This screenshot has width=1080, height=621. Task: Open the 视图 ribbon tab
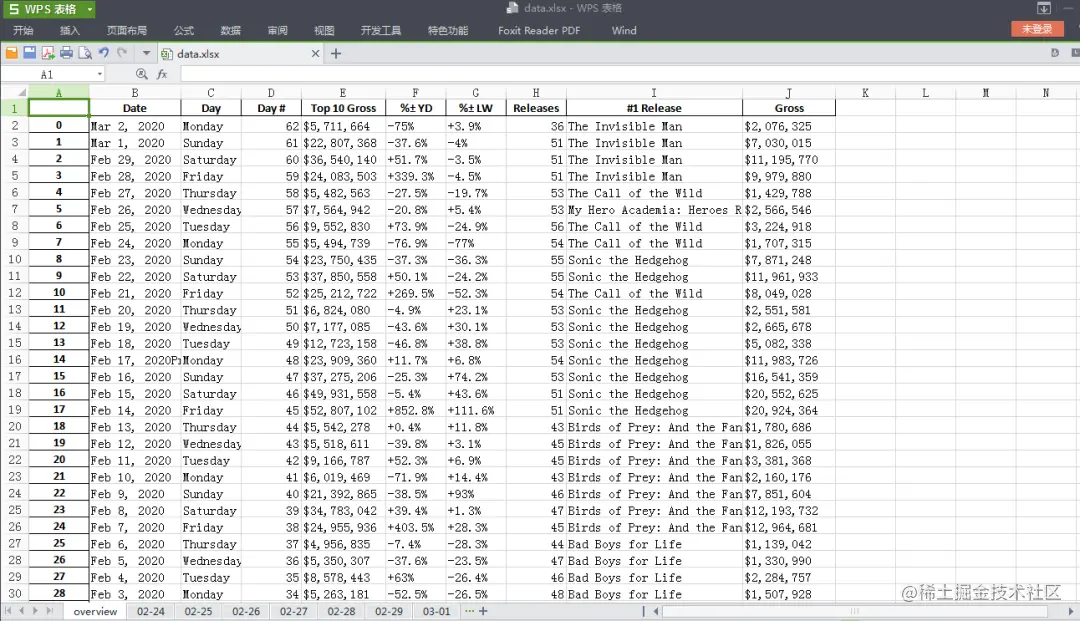coord(324,30)
